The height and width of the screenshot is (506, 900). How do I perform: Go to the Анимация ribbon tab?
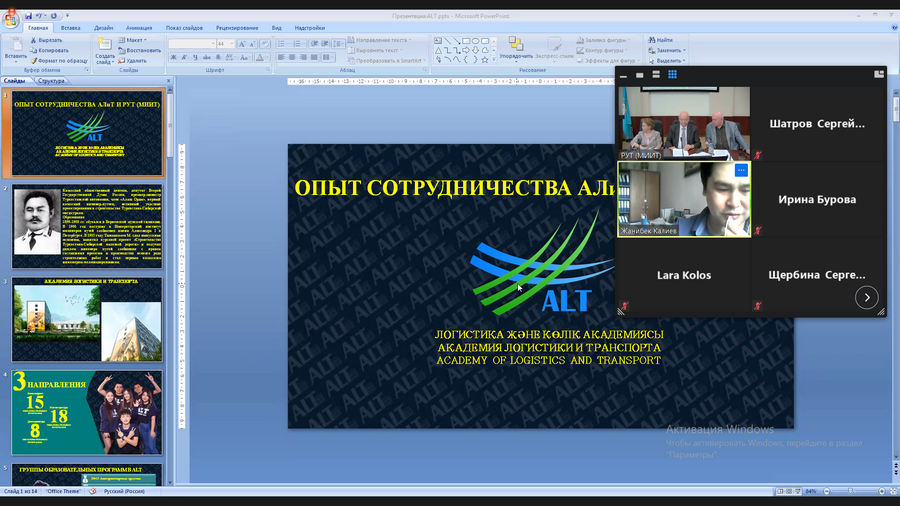139,28
